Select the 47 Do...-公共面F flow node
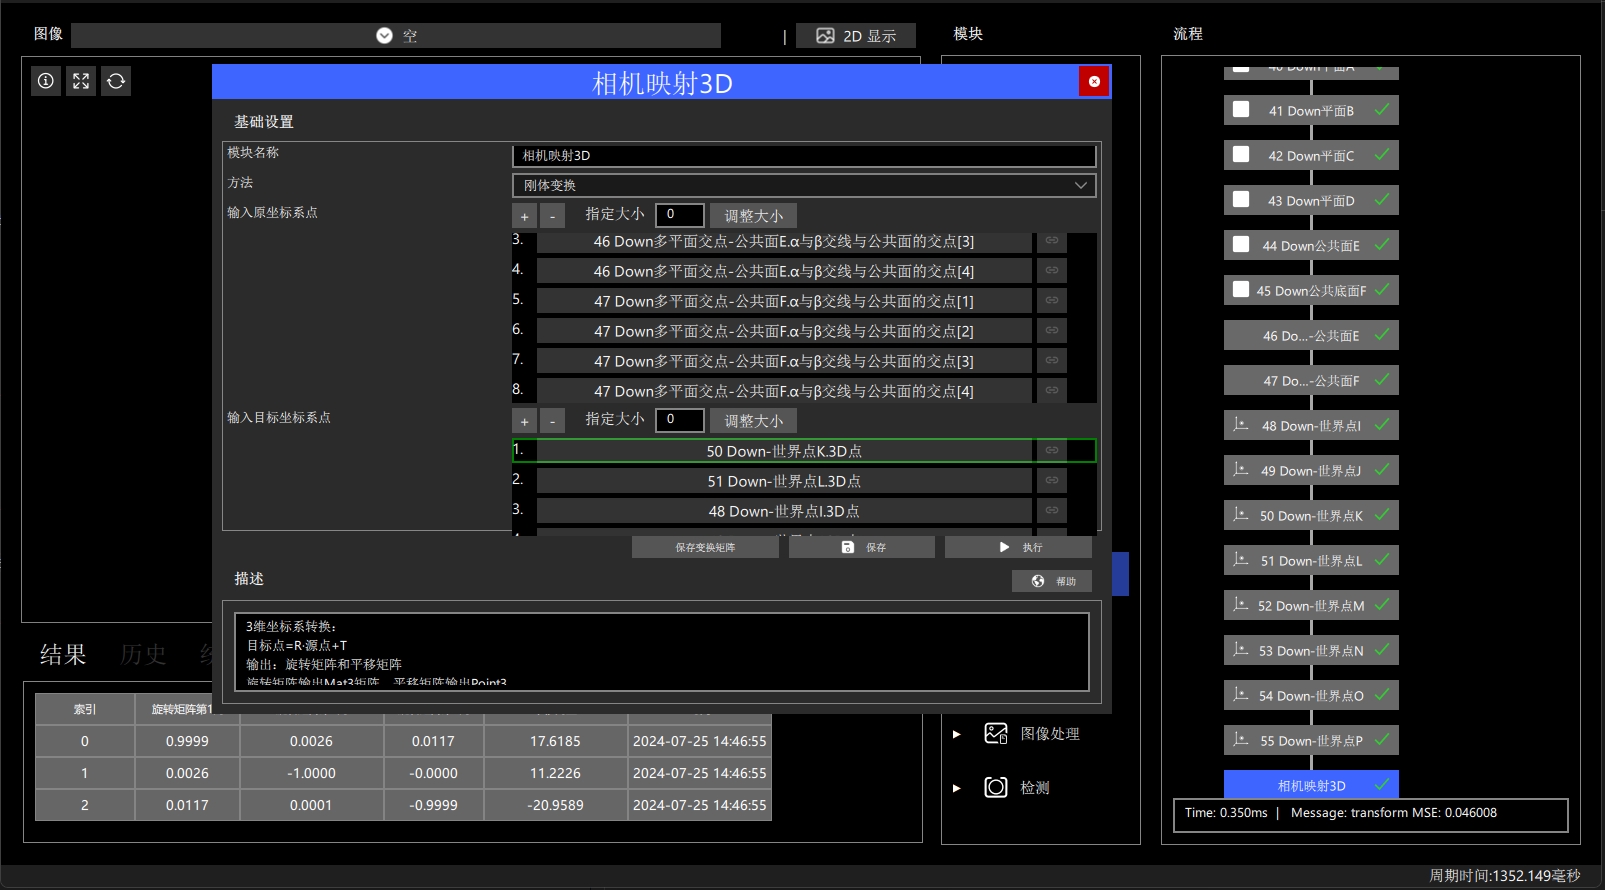The image size is (1605, 890). 1311,381
